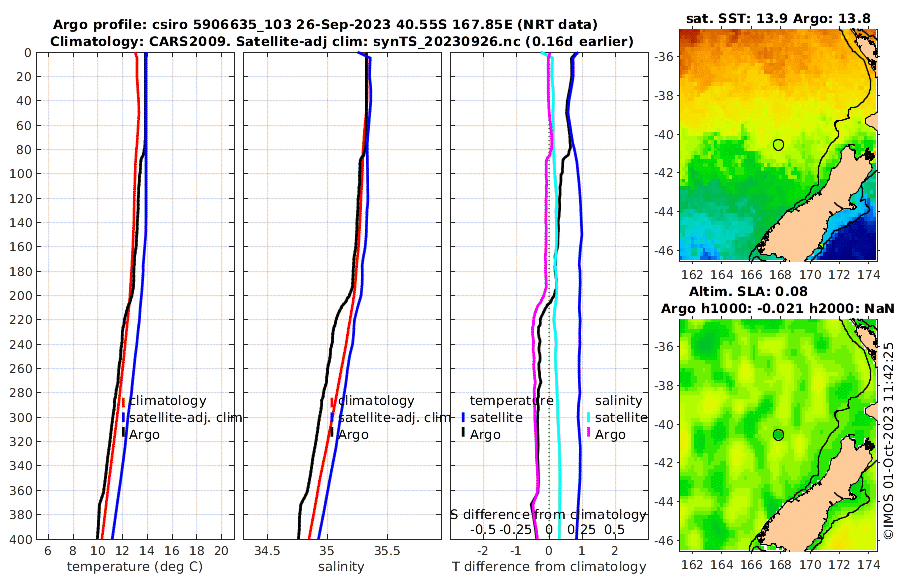Click 'climatology' legend text in salinity panel
The image size is (900, 580).
point(377,401)
